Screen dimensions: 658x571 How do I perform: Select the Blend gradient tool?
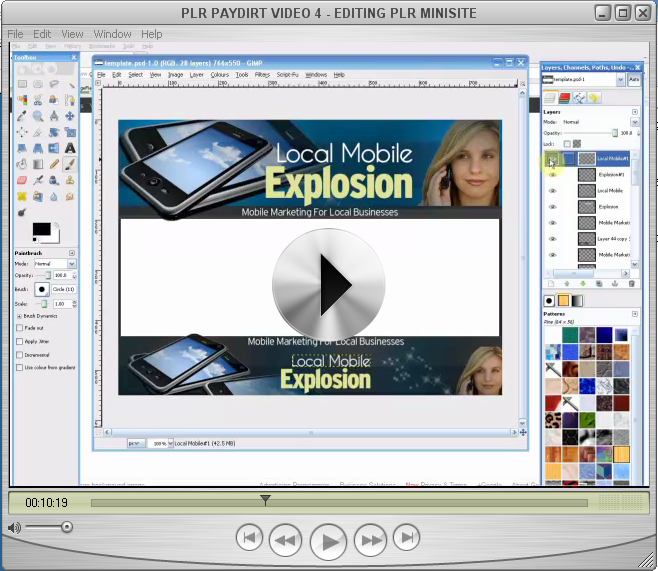pos(38,164)
